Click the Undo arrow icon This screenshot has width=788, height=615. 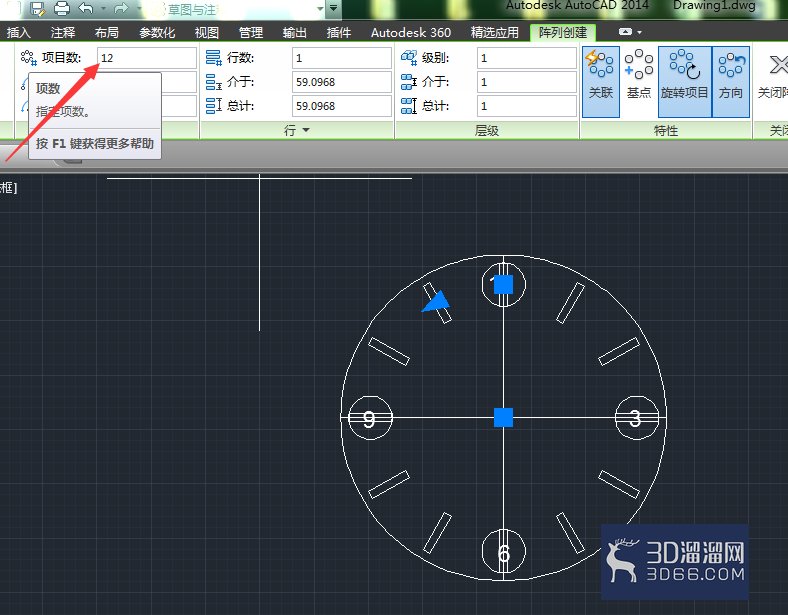click(x=86, y=8)
